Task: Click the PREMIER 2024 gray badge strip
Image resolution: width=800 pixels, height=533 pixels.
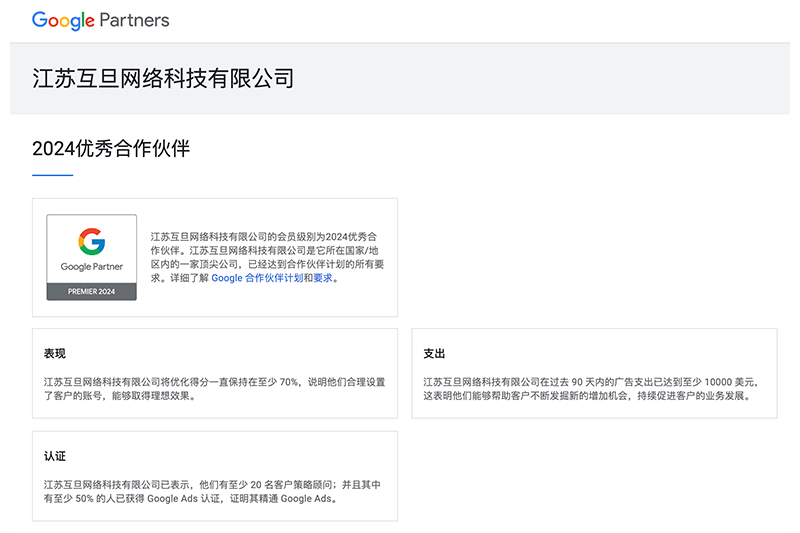Action: (x=91, y=291)
